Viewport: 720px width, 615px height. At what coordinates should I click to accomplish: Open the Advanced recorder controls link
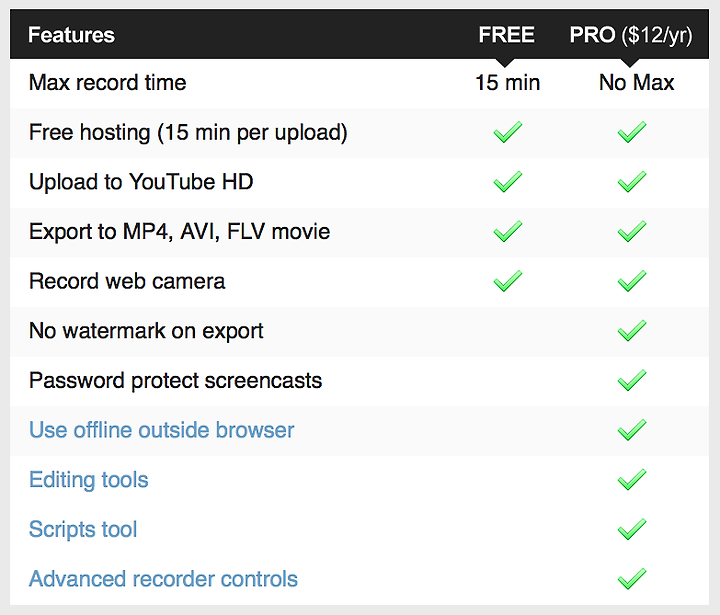(163, 579)
